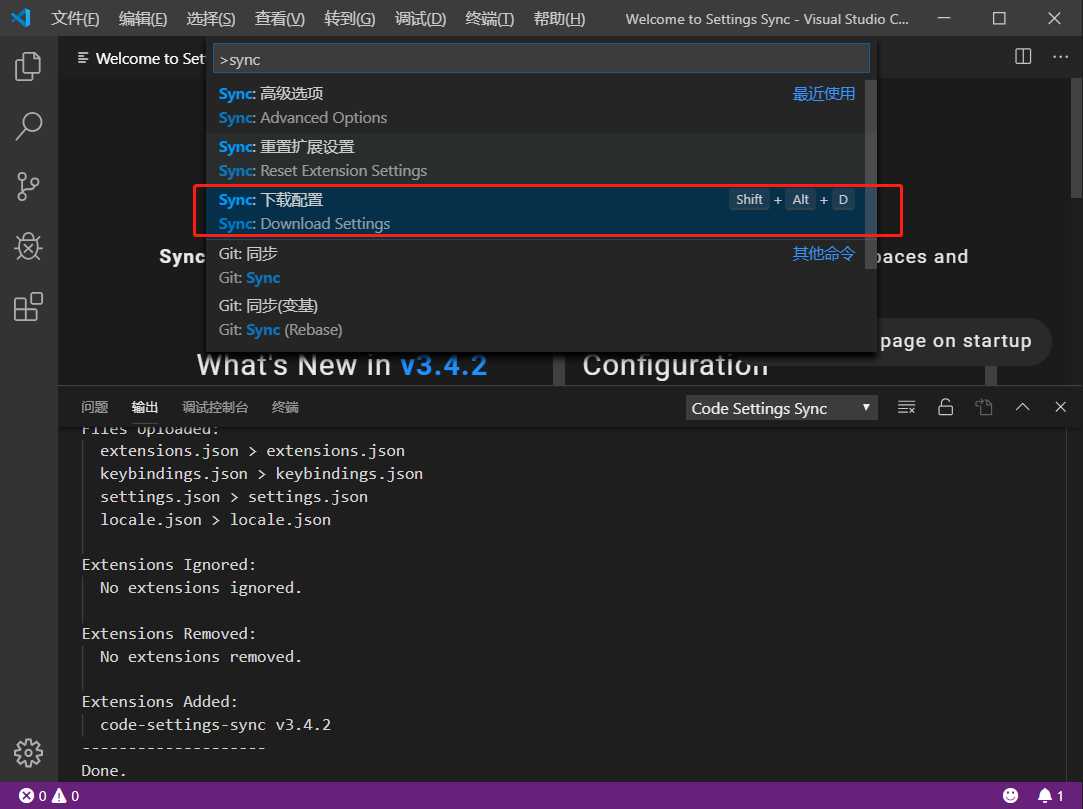Switch to the 终端 panel tab
The width and height of the screenshot is (1083, 809).
pyautogui.click(x=285, y=408)
